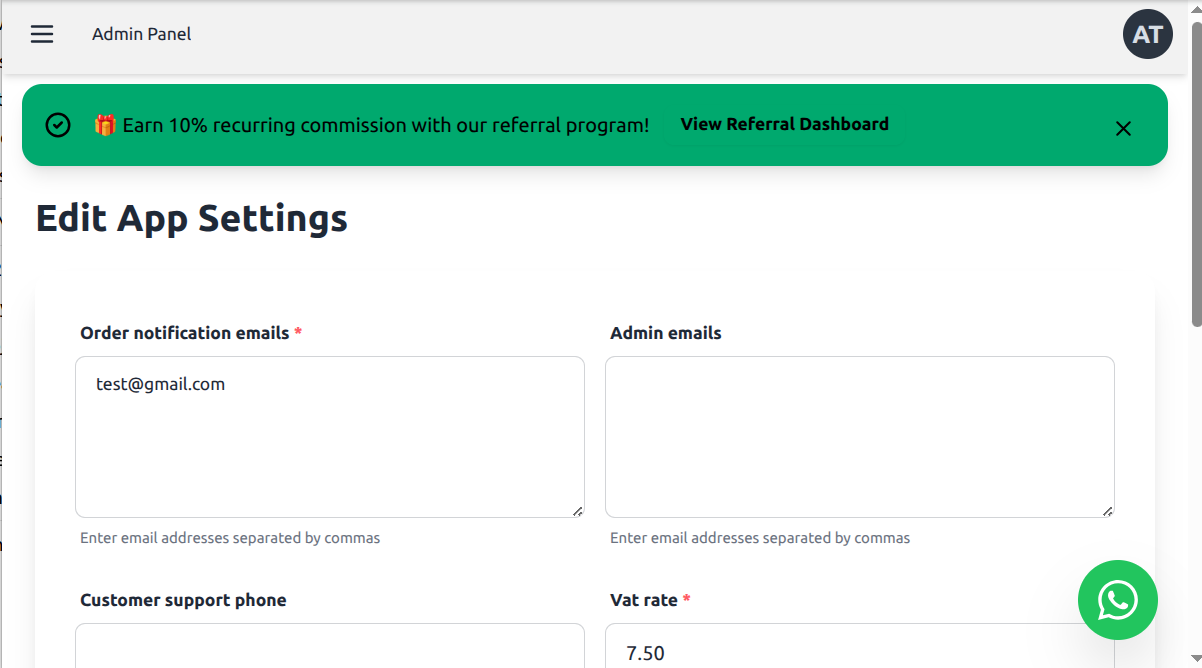Dismiss the referral program banner

click(1122, 128)
